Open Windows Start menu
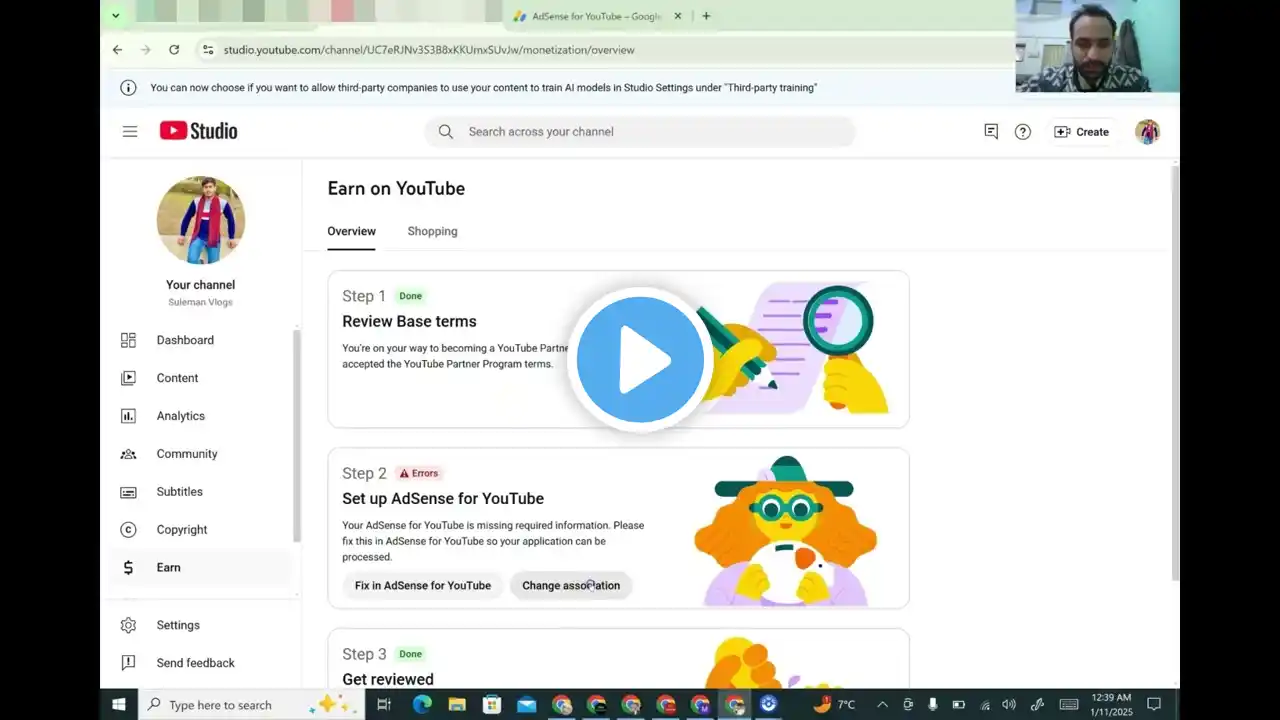1280x720 pixels. click(119, 704)
